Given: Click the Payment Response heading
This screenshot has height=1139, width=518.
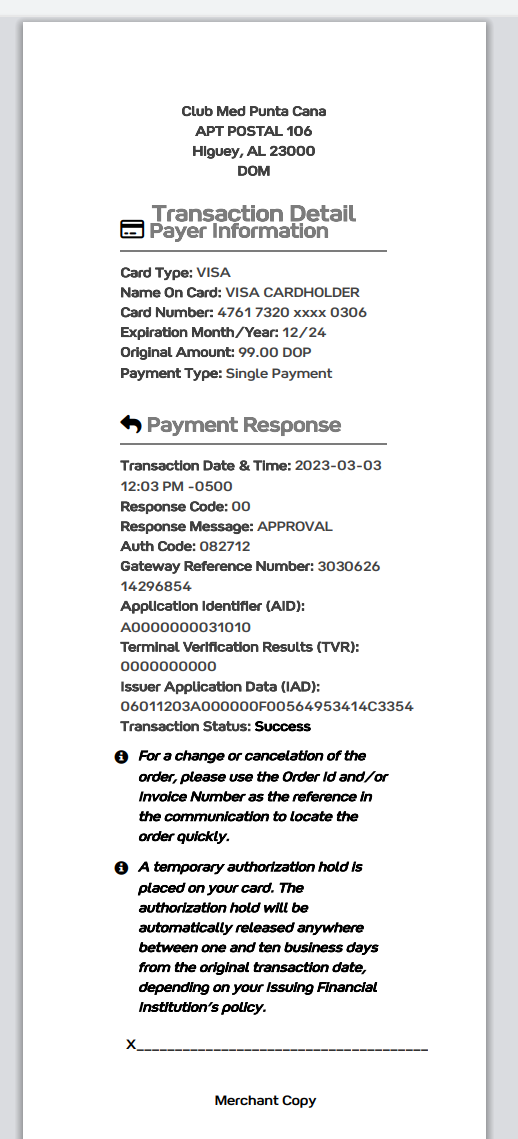Looking at the screenshot, I should point(243,424).
